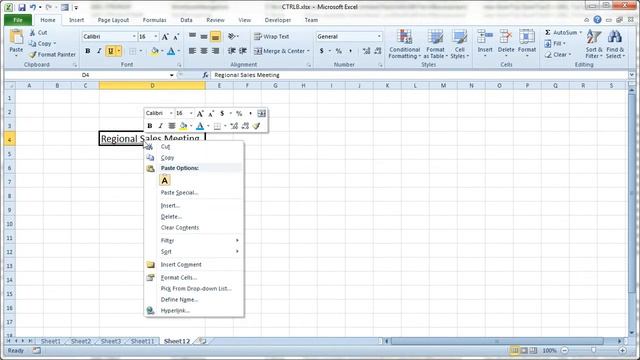The image size is (640, 360).
Task: Click the Format Painter brush in ribbon
Action: click(x=33, y=54)
